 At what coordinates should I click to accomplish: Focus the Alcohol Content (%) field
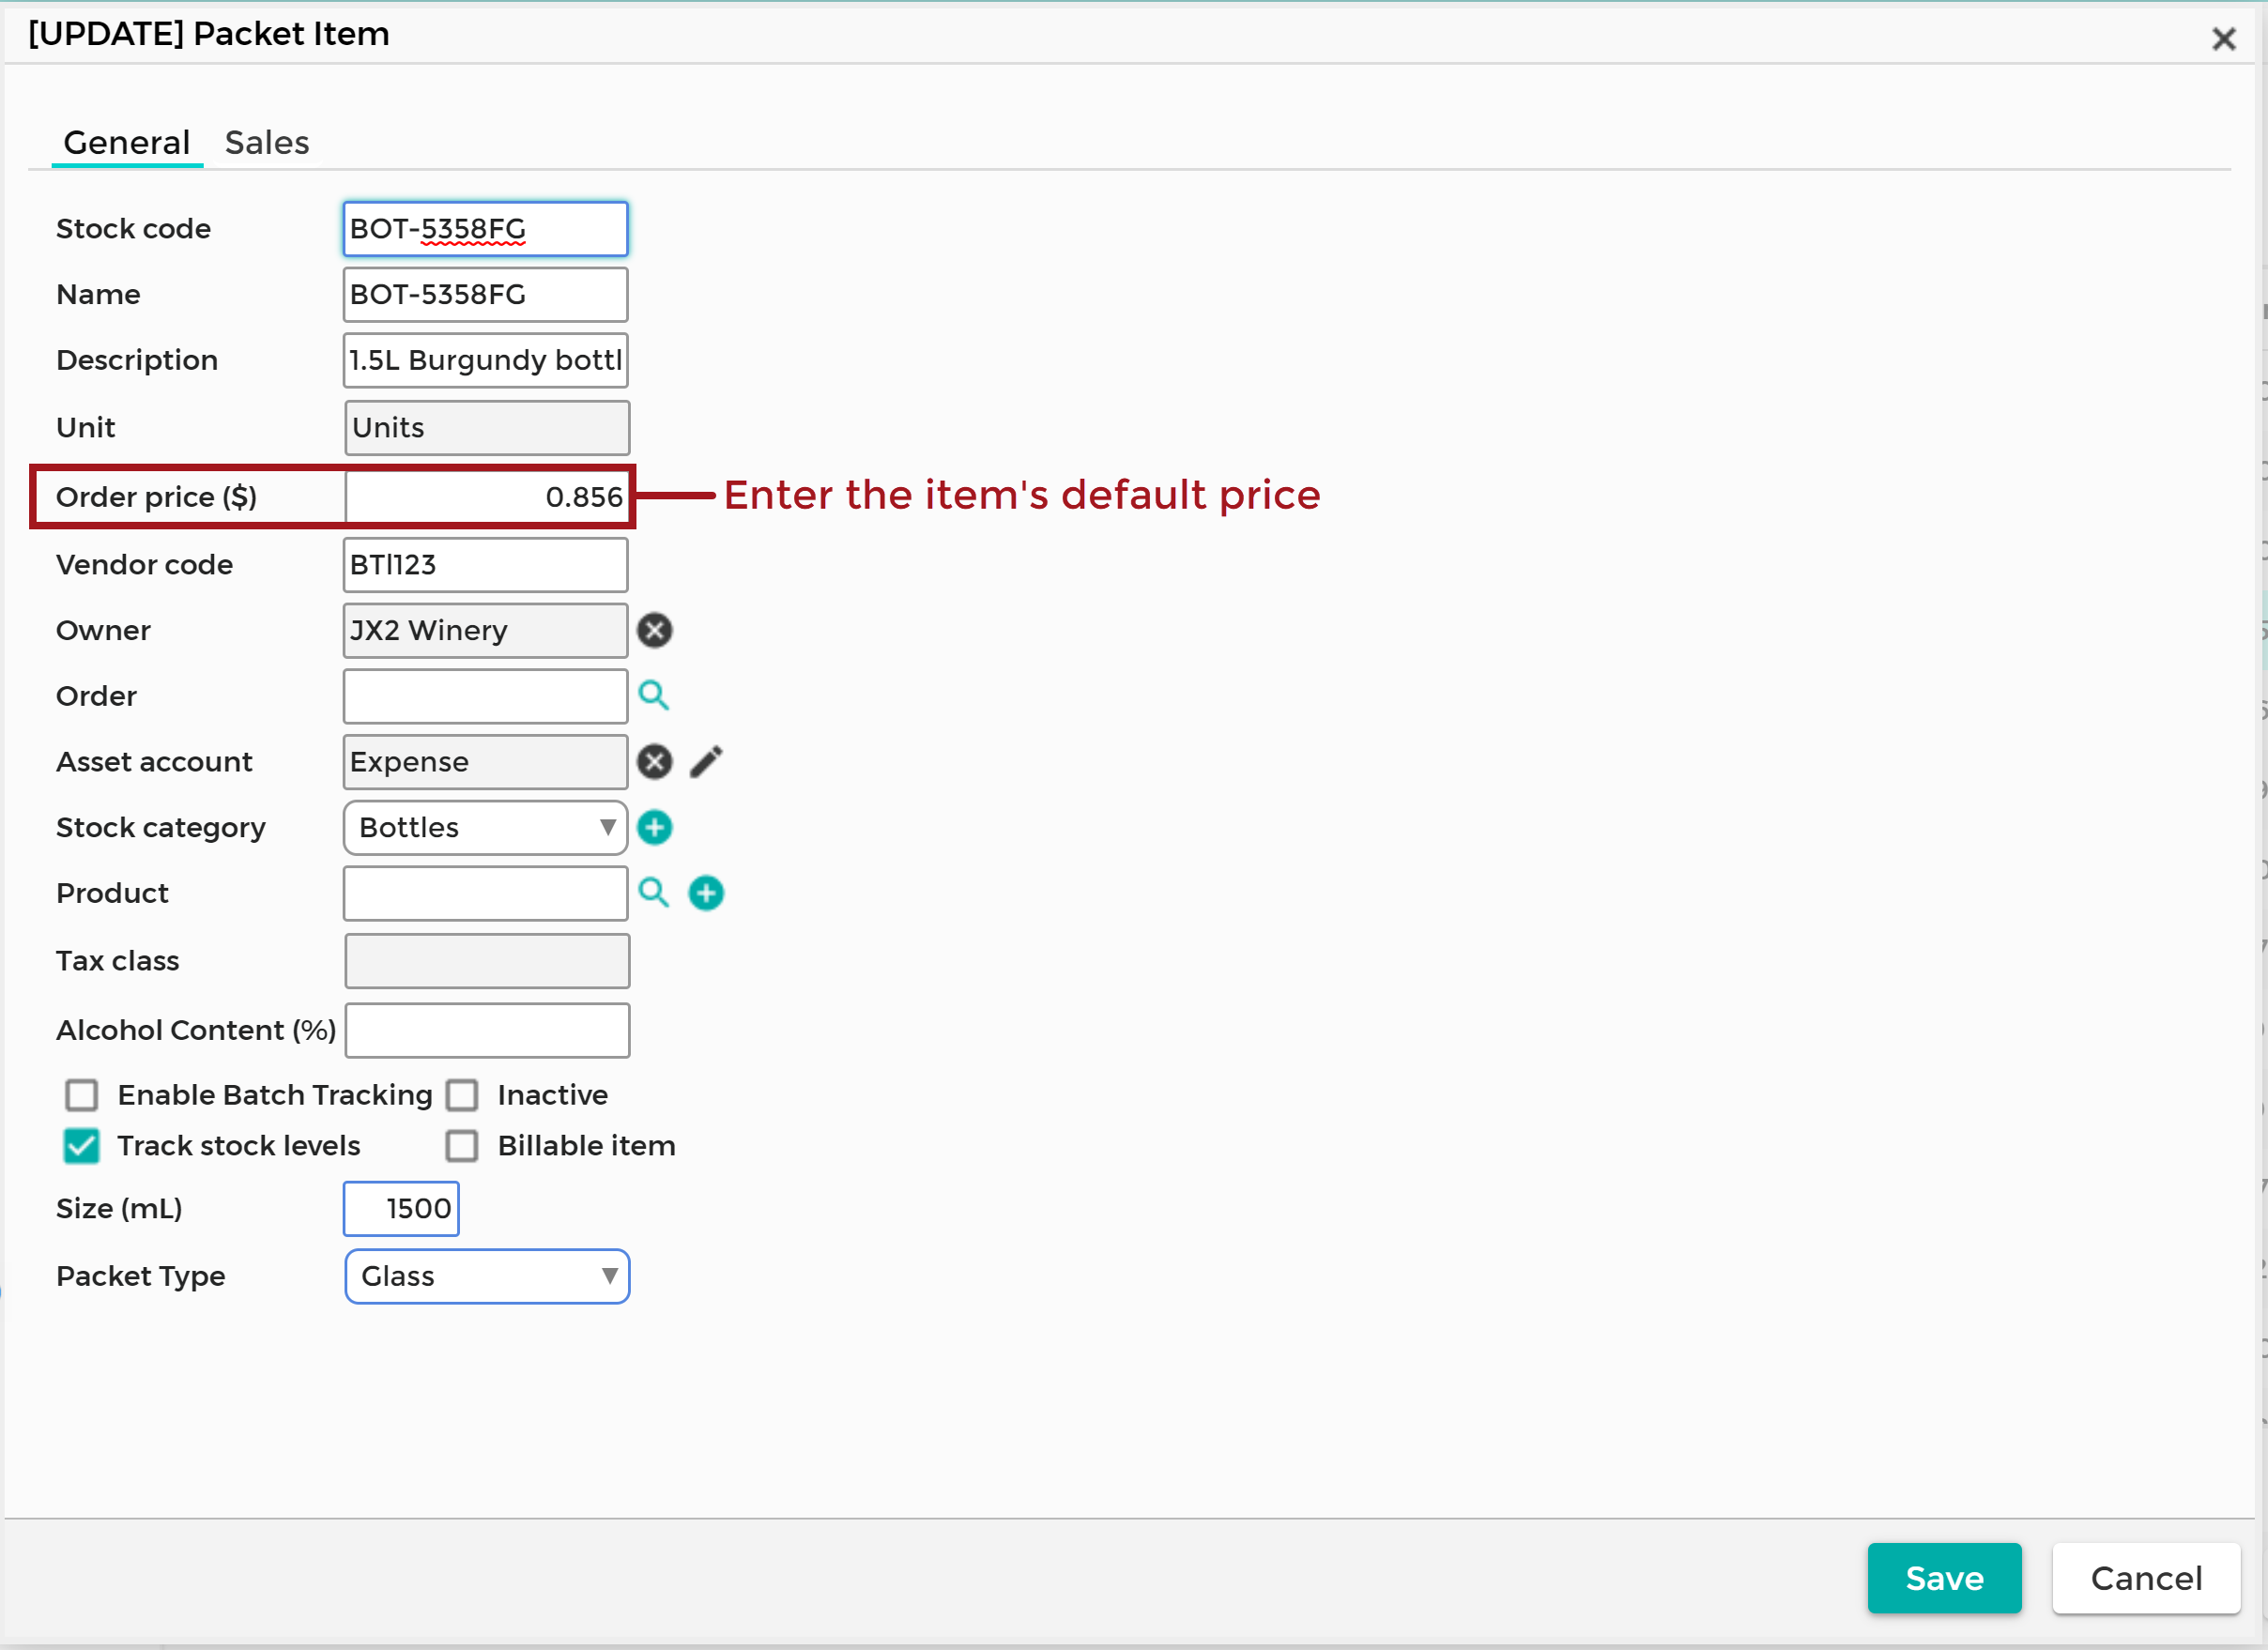click(487, 1031)
